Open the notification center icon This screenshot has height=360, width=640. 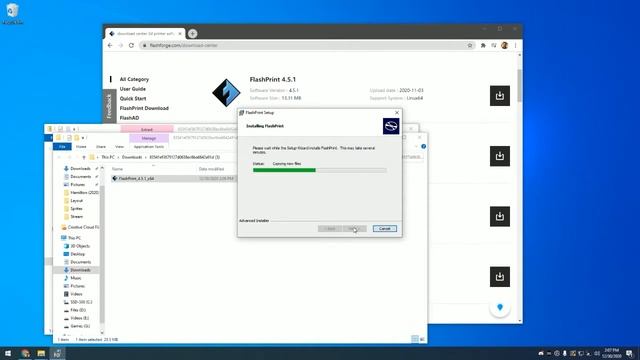629,353
